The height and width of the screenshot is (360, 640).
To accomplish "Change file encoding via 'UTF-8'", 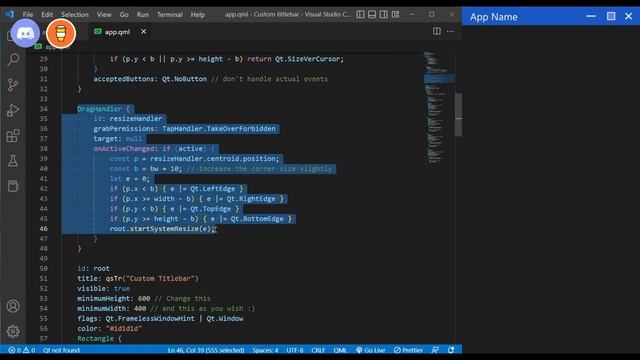I will (x=295, y=350).
